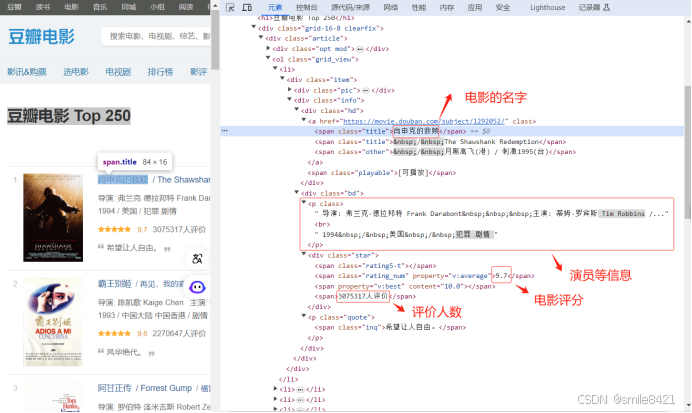The width and height of the screenshot is (692, 413).
Task: Click the Shawshank Redemption poster thumbnail
Action: (53, 218)
